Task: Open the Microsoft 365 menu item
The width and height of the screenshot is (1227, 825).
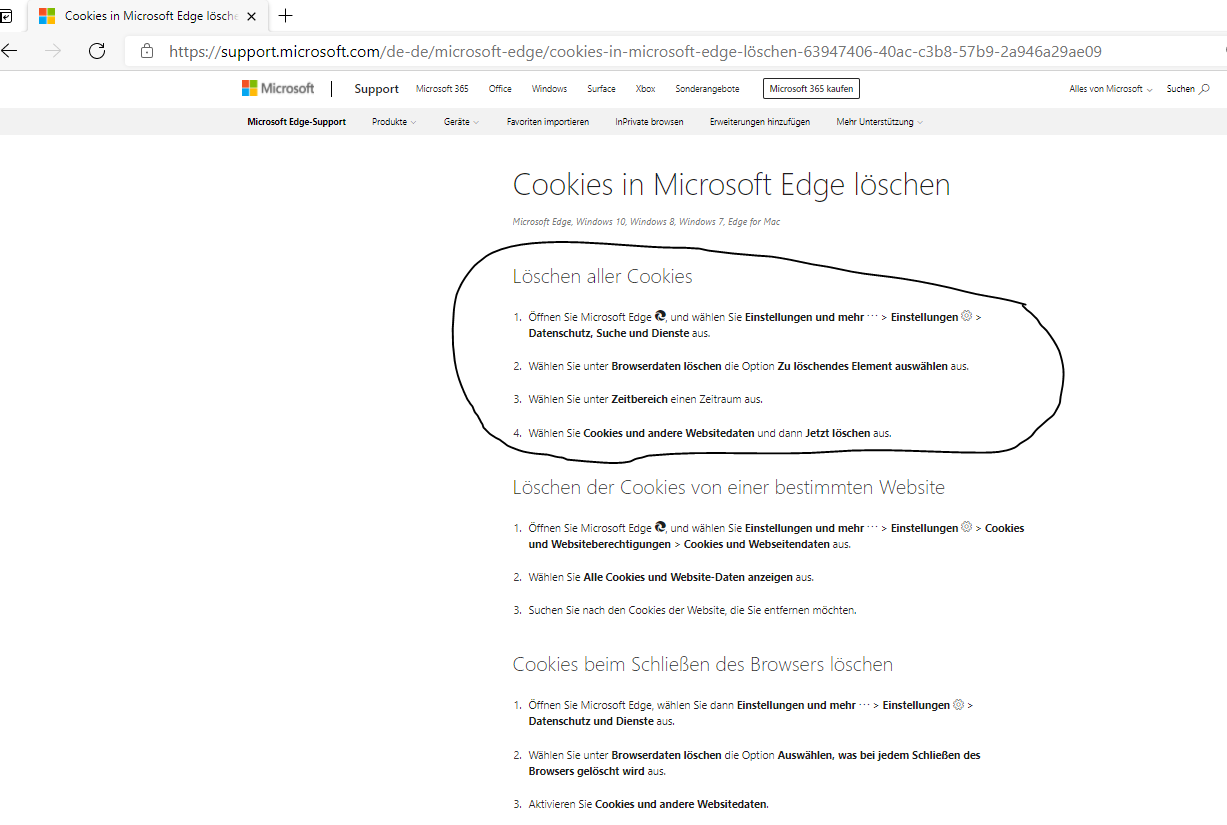Action: (x=442, y=89)
